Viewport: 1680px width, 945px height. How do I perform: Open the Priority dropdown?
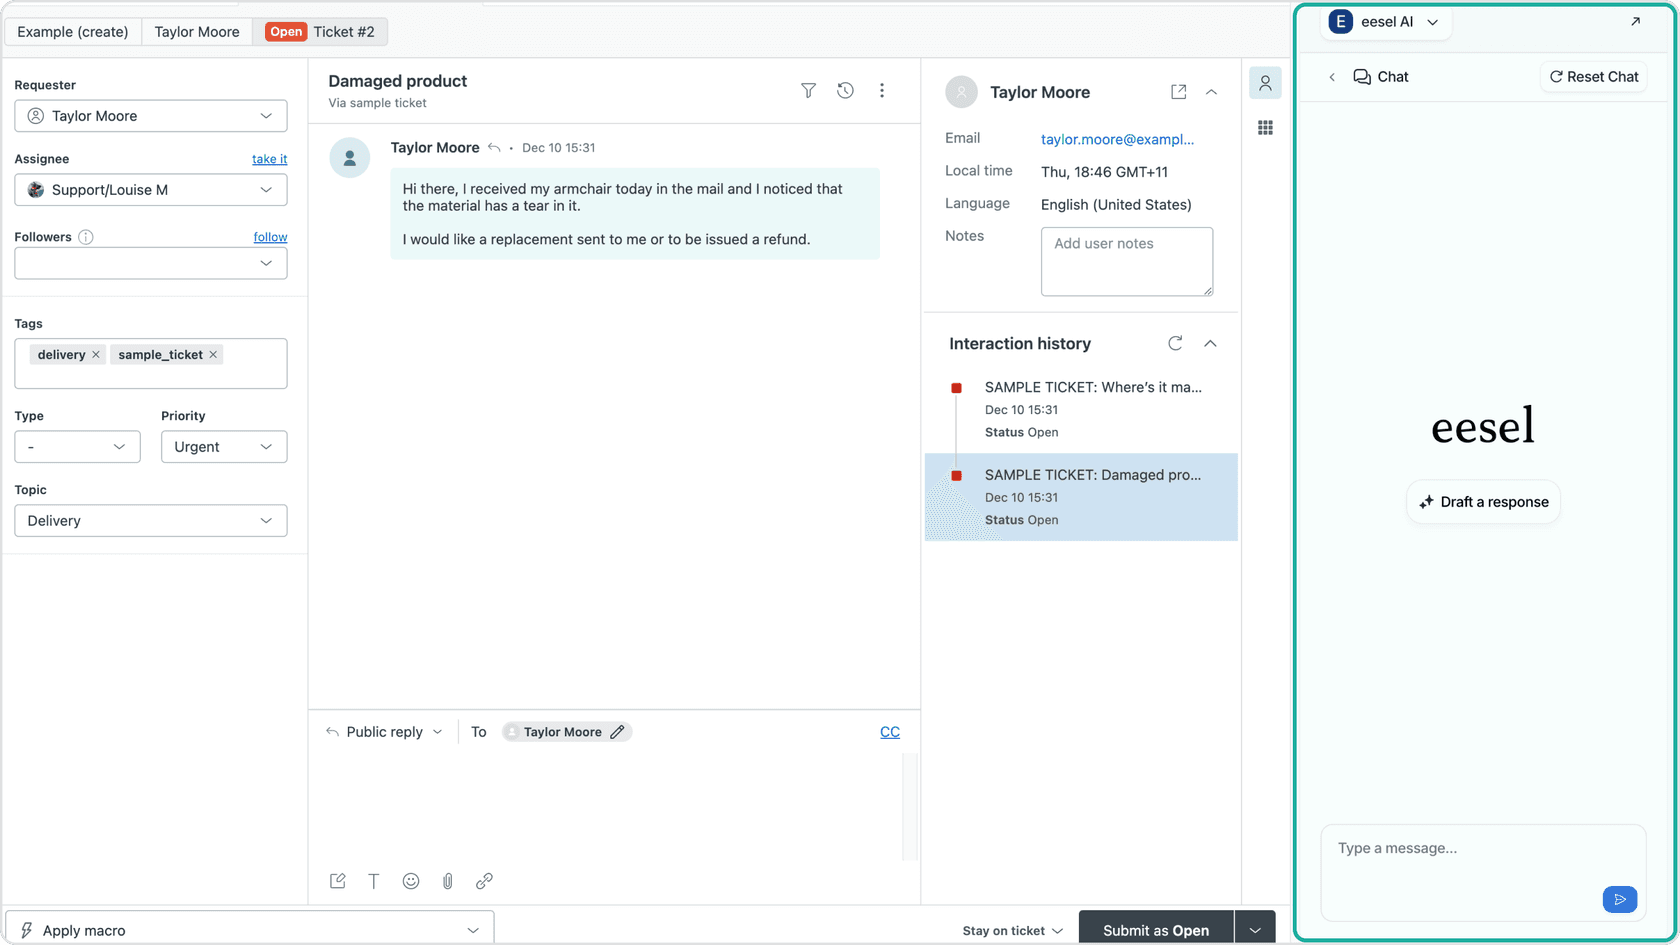pyautogui.click(x=223, y=446)
